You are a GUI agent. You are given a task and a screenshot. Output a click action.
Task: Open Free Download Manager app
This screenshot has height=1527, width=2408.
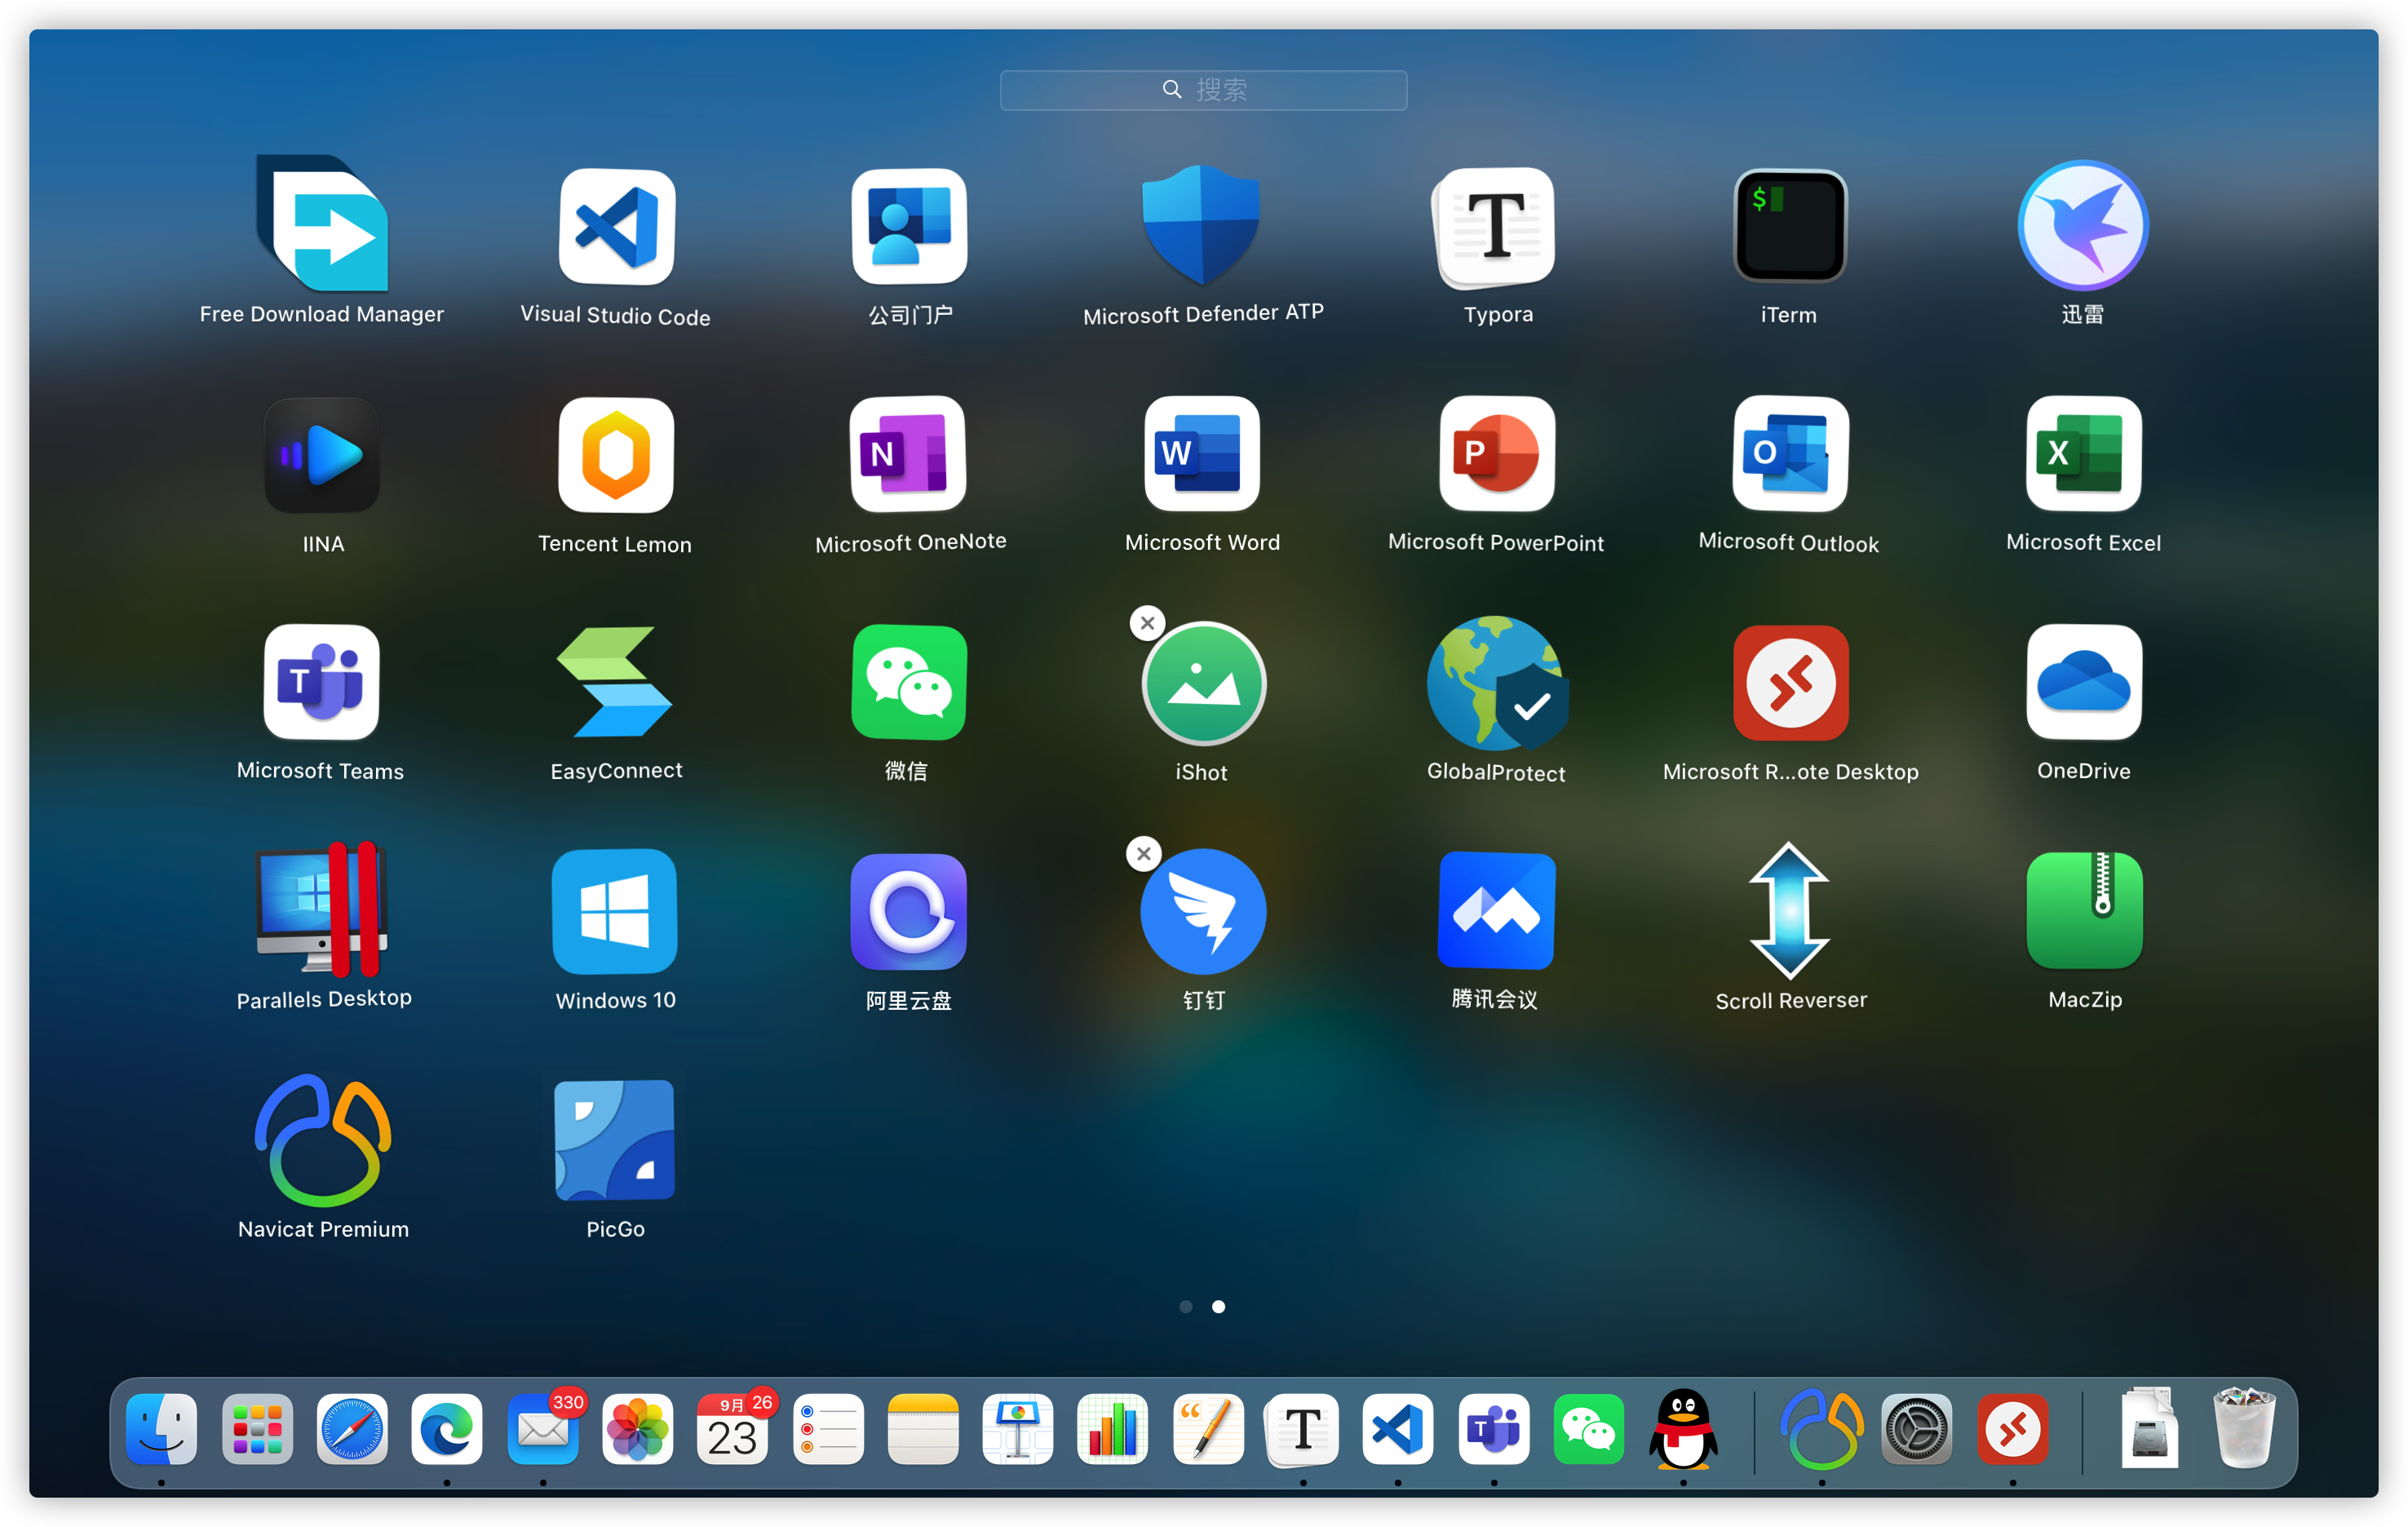[322, 224]
